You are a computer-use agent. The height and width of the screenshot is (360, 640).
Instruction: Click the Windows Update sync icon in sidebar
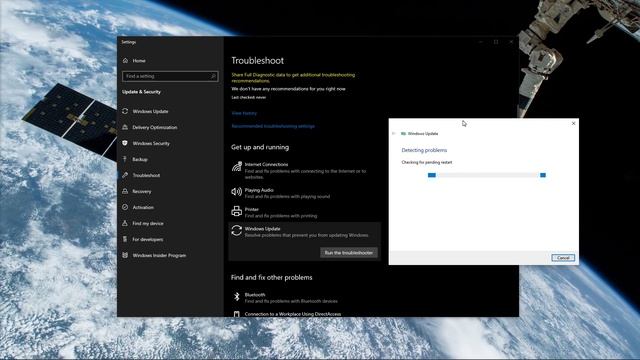pos(125,111)
